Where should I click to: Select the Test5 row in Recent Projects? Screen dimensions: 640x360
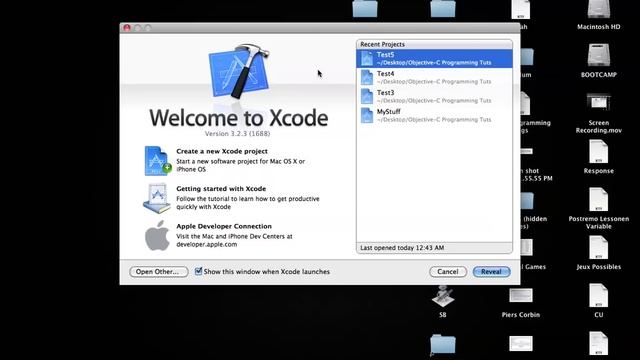434,58
